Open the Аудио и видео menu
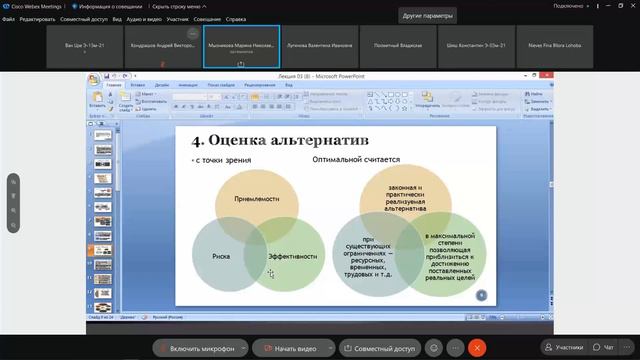 144,19
